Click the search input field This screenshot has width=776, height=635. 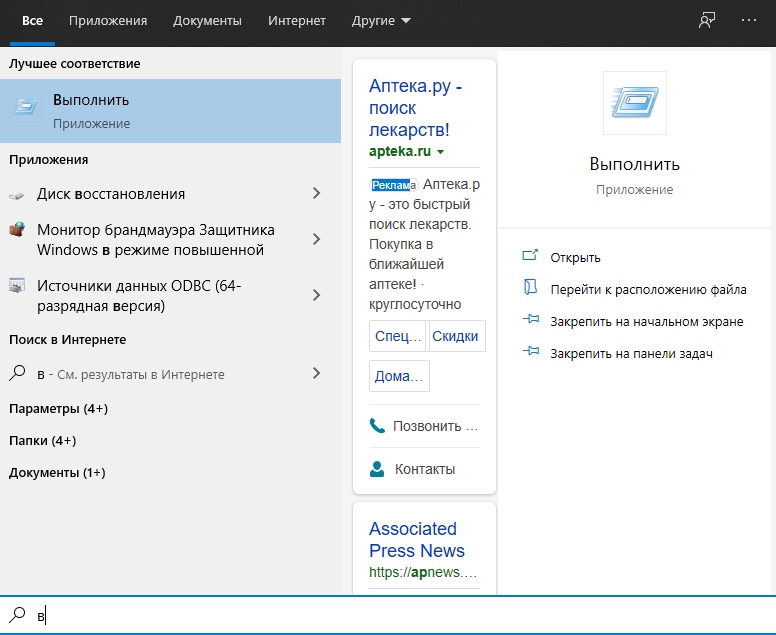(388, 615)
